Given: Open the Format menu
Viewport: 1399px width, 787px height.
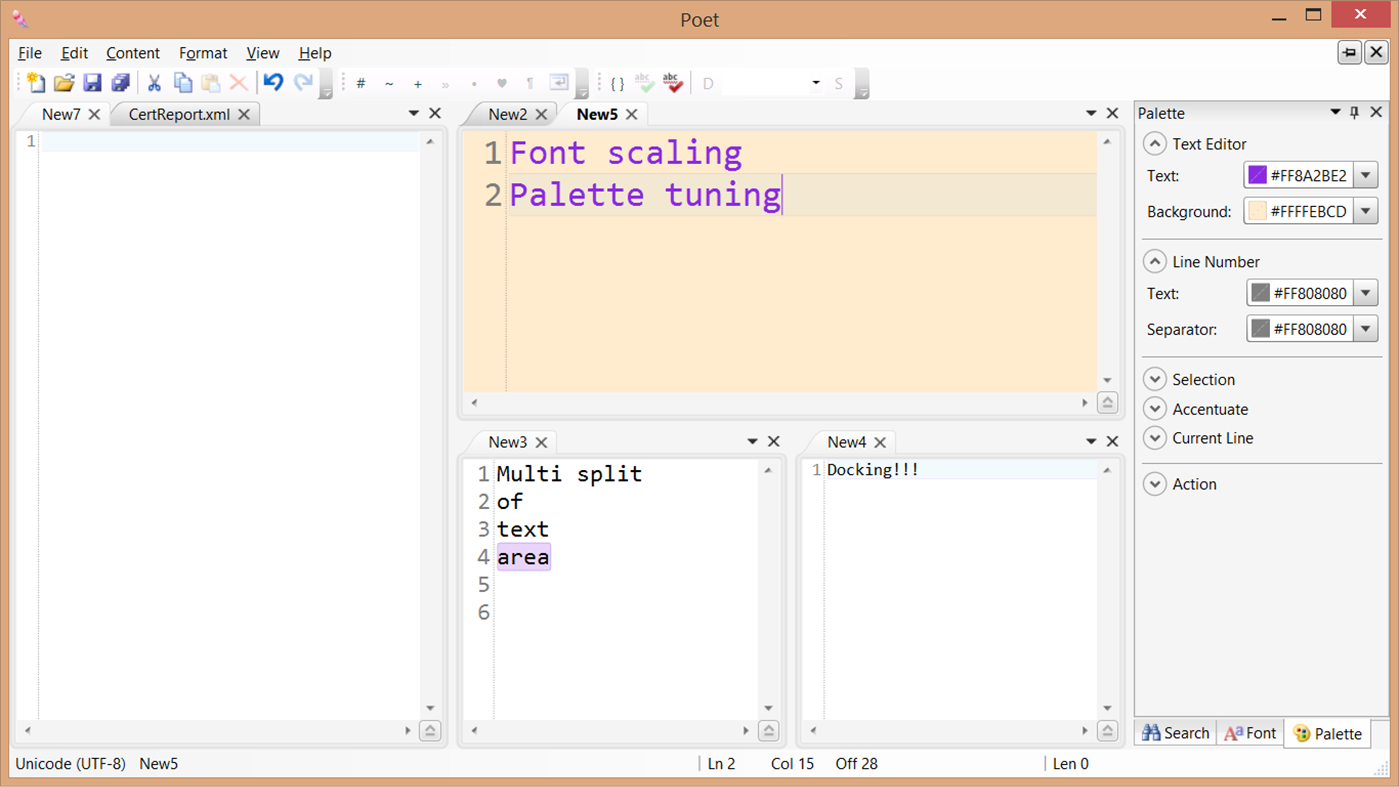Looking at the screenshot, I should pos(203,53).
